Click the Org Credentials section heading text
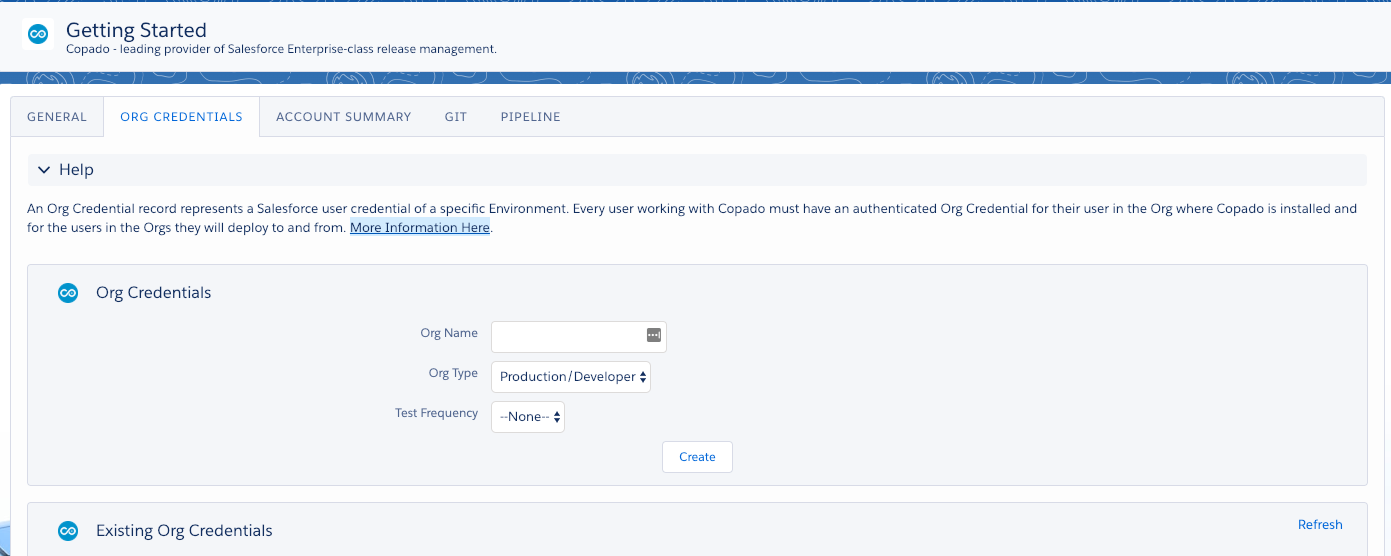Screen dimensions: 1391x556 click(x=154, y=293)
